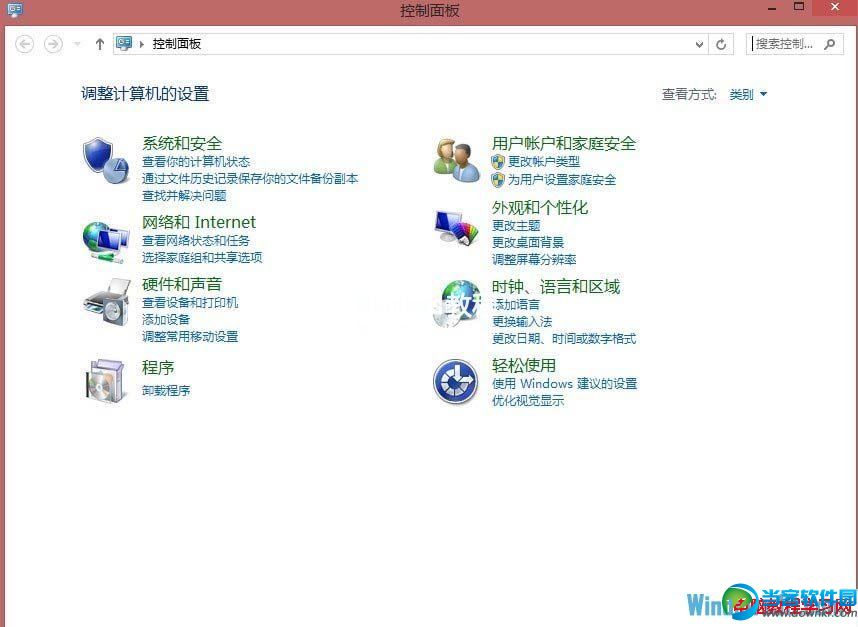Open the Network and Internet globe icon
Viewport: 858px width, 627px height.
pyautogui.click(x=106, y=241)
